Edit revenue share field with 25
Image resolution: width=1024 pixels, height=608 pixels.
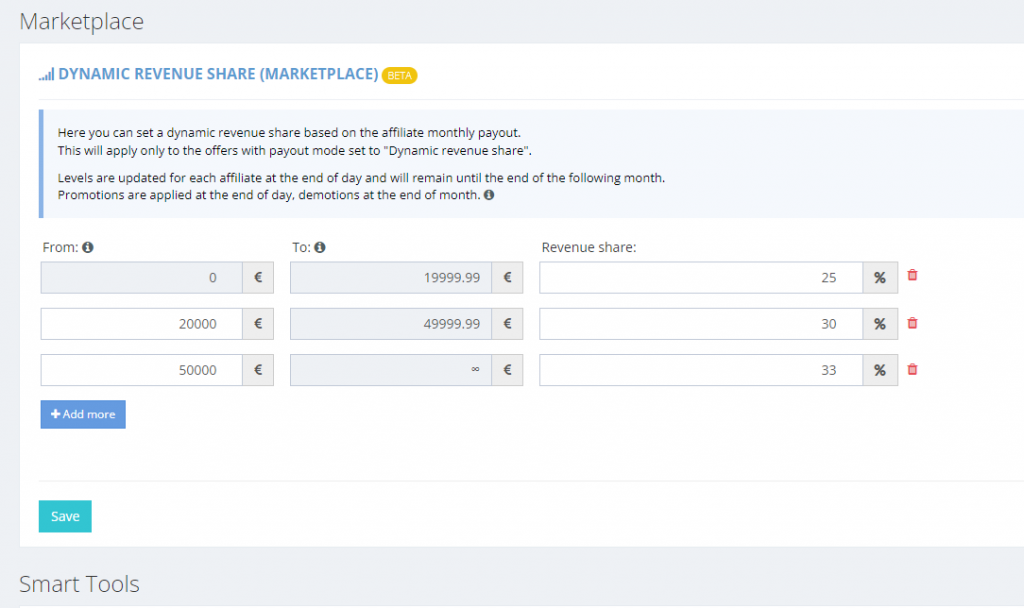coord(701,278)
